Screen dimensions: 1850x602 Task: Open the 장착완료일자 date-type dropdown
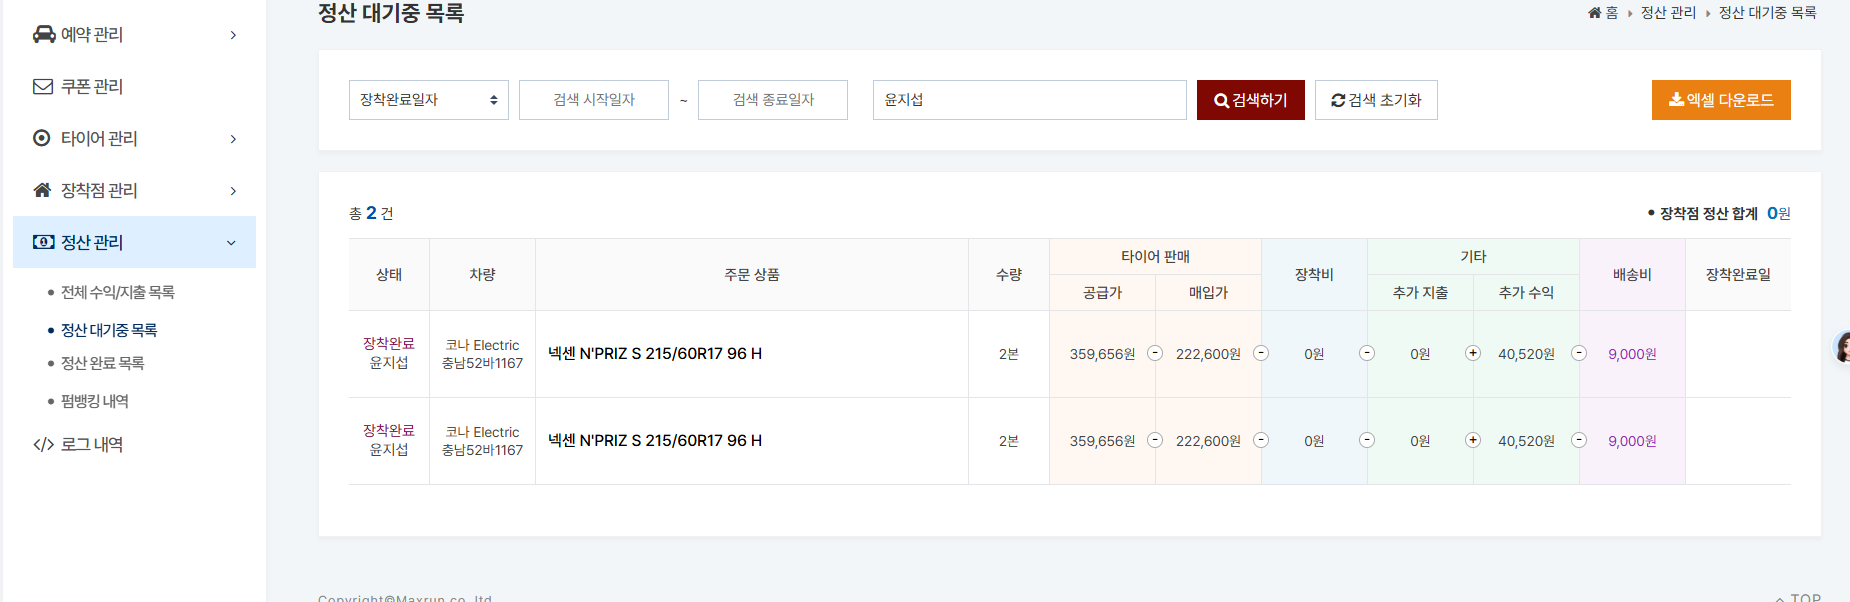pos(428,100)
